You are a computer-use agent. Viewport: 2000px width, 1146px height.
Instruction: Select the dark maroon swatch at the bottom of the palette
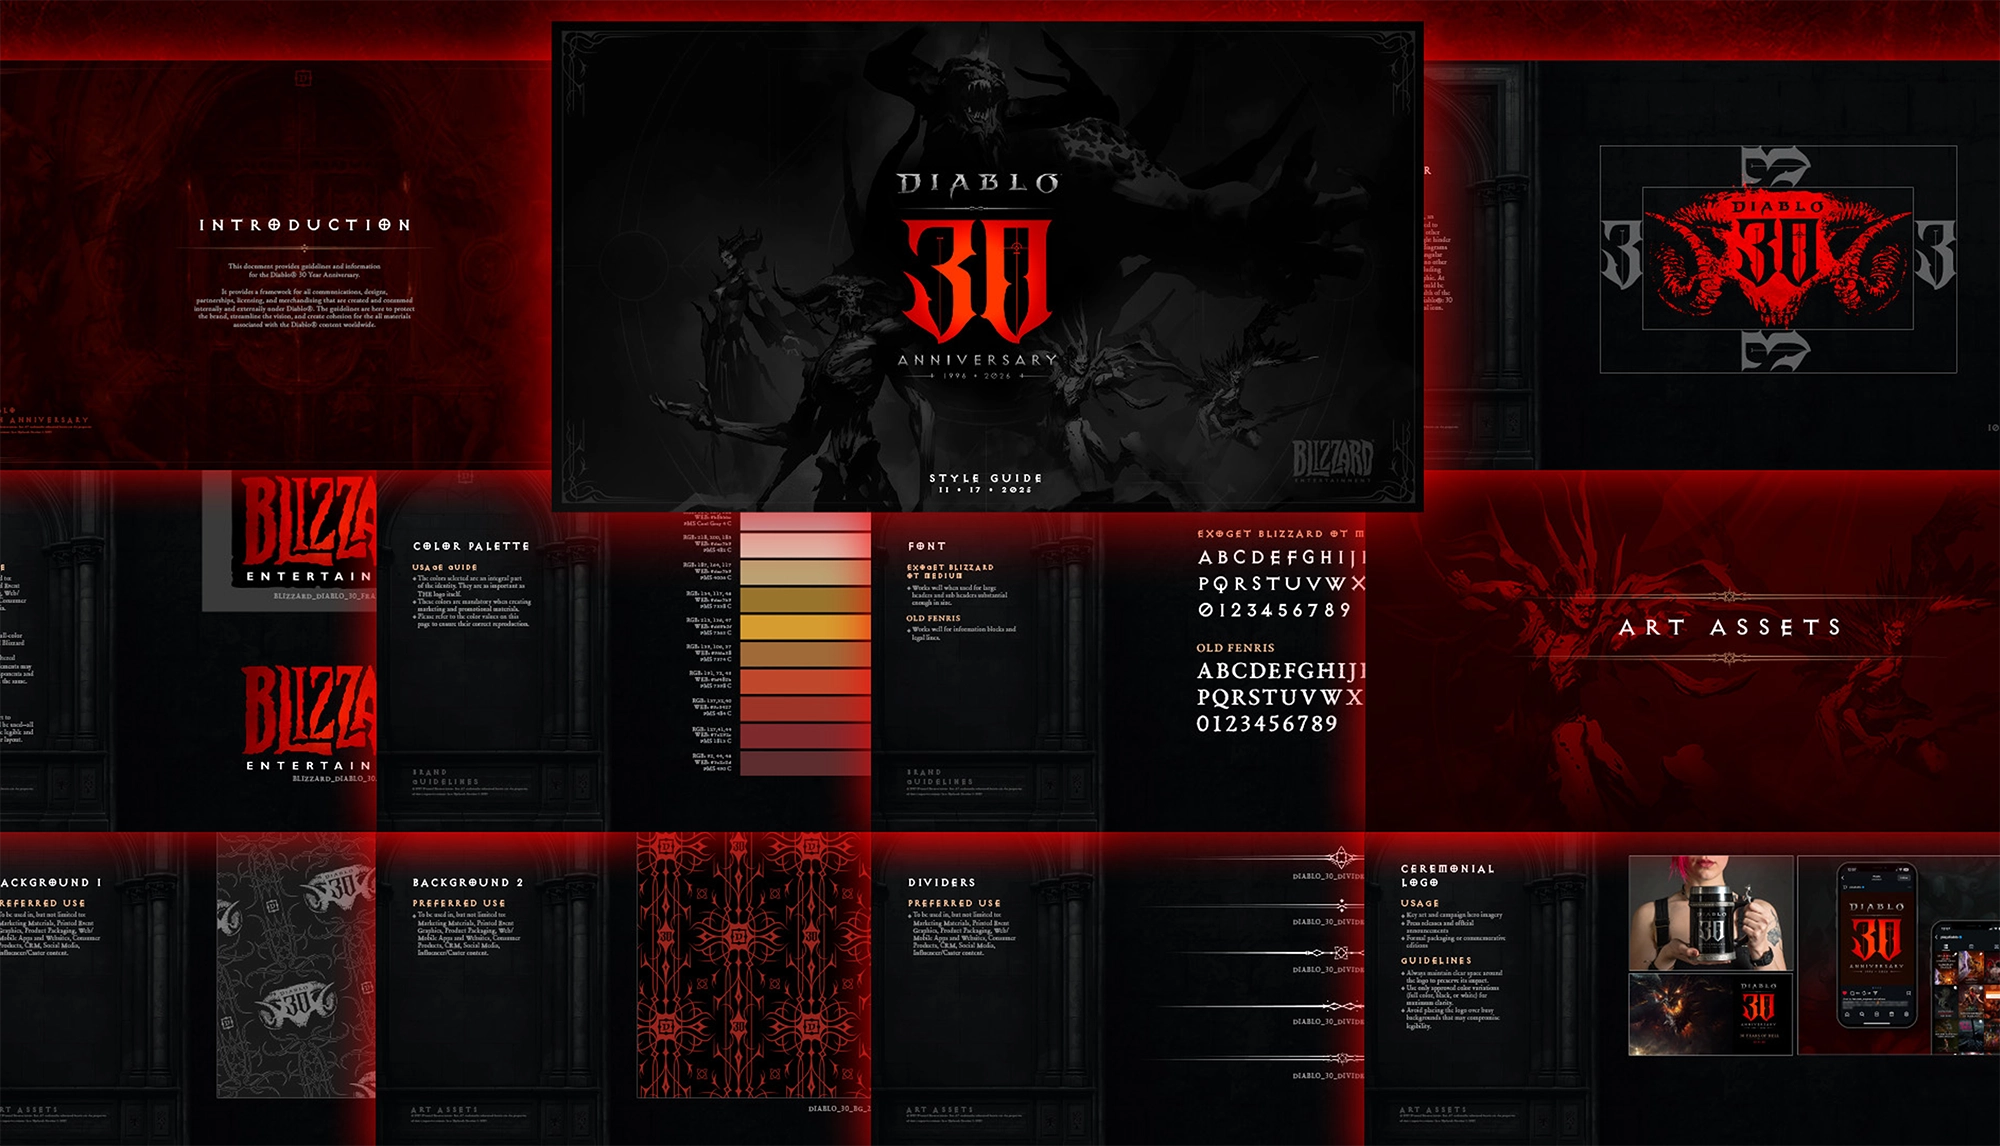(x=805, y=763)
